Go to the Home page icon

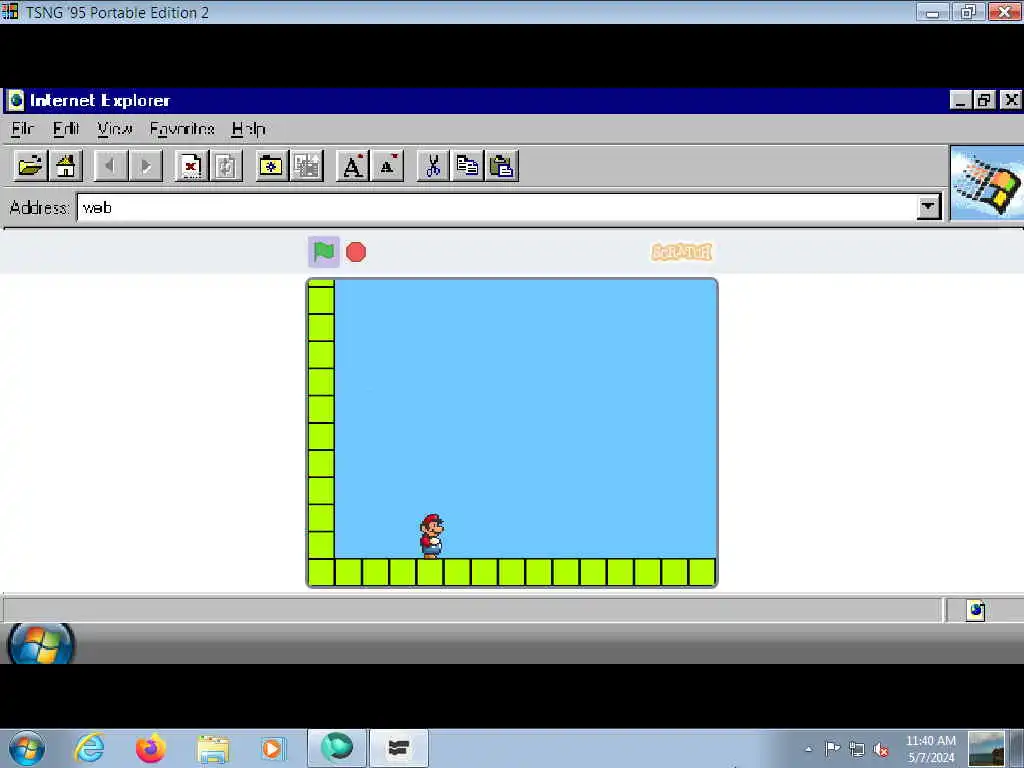(65, 166)
